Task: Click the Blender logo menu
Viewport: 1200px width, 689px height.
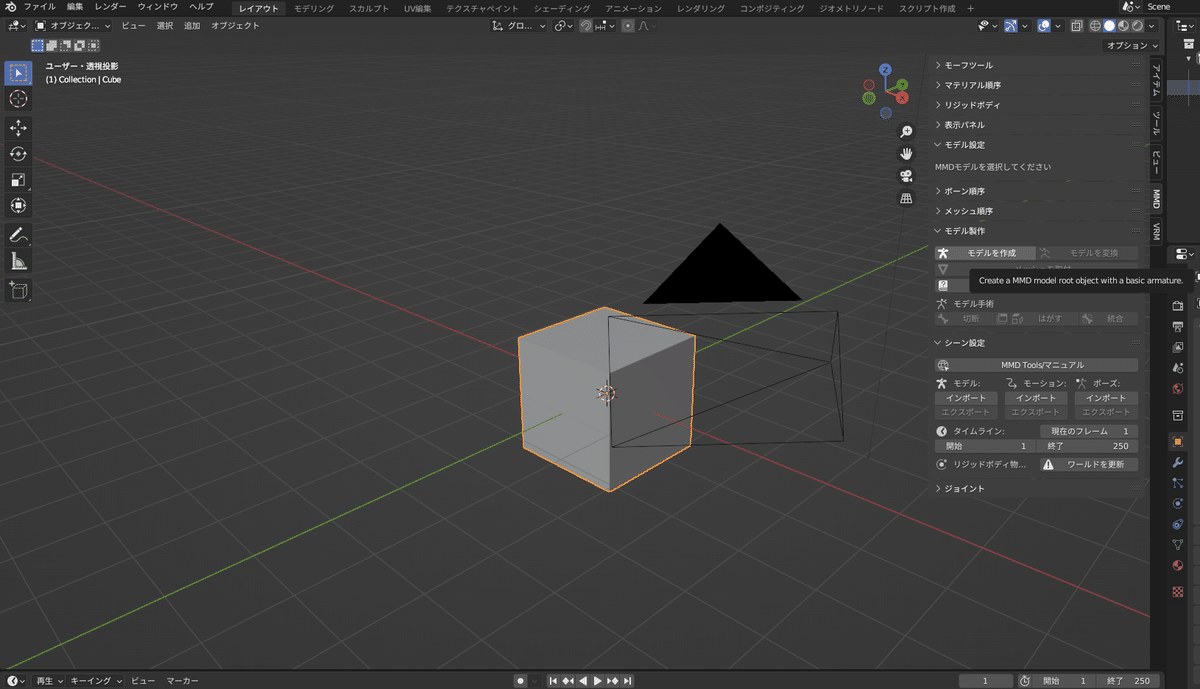Action: point(10,7)
